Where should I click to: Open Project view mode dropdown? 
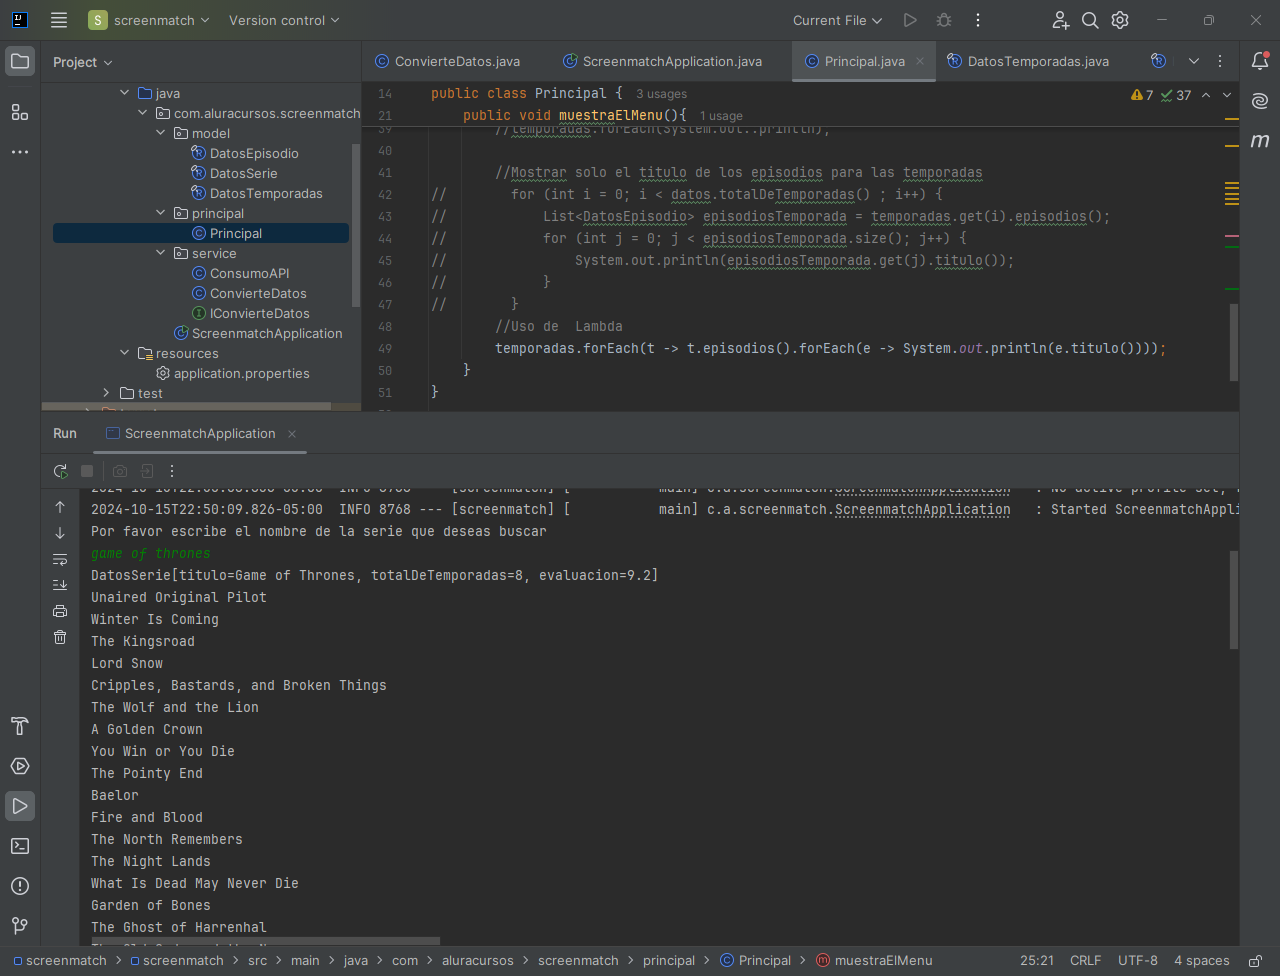click(83, 62)
